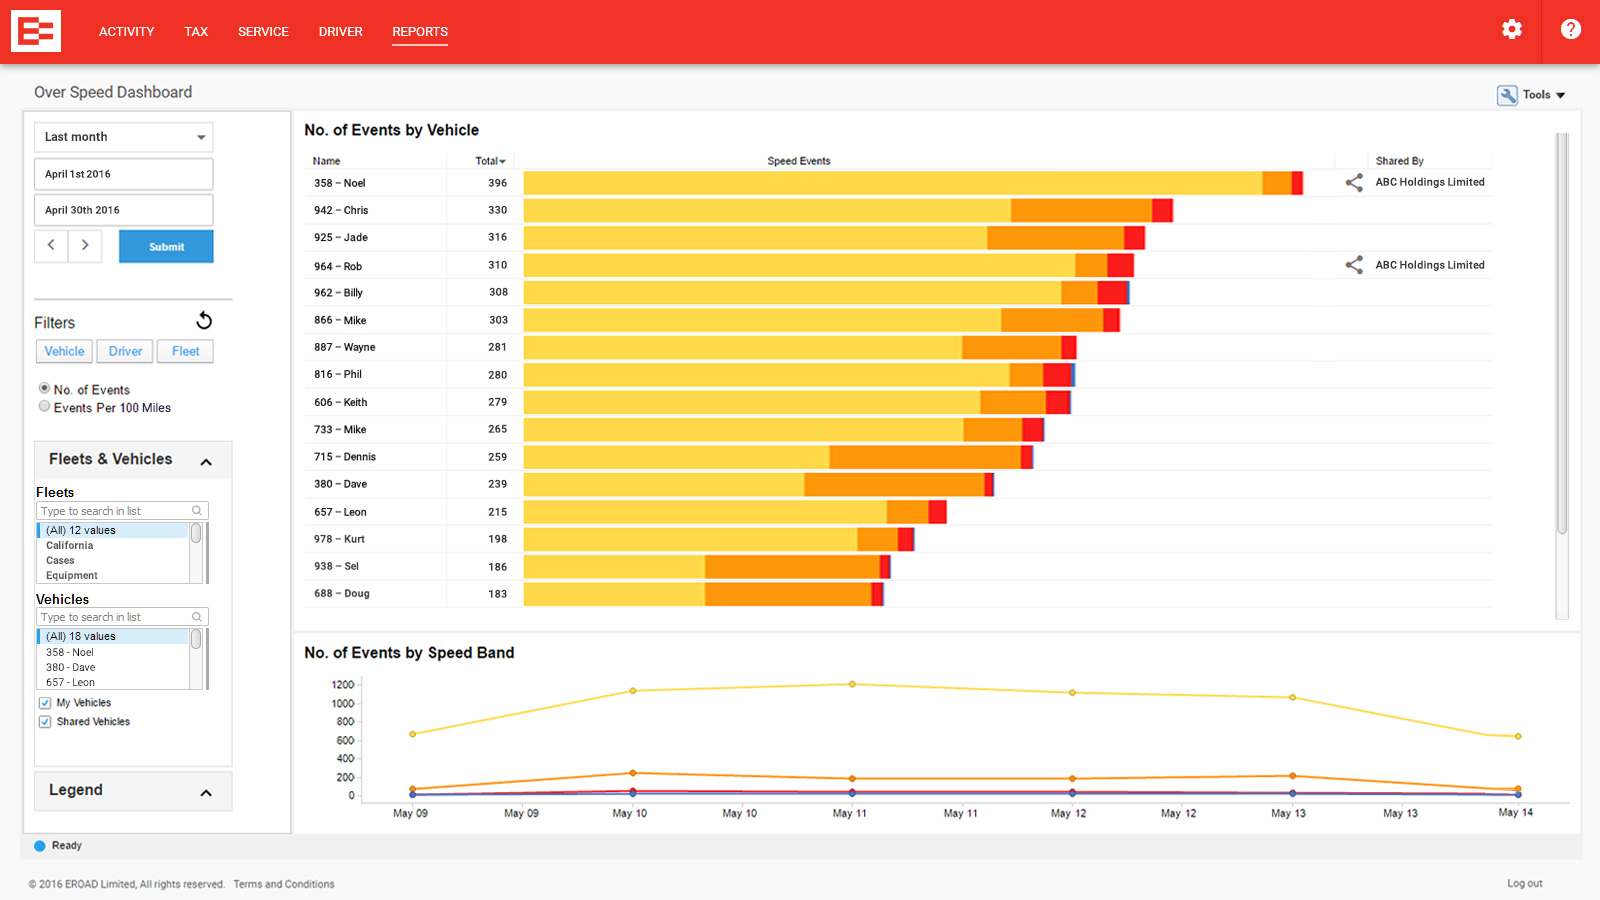Open the help question mark icon
The image size is (1600, 900).
pos(1570,29)
